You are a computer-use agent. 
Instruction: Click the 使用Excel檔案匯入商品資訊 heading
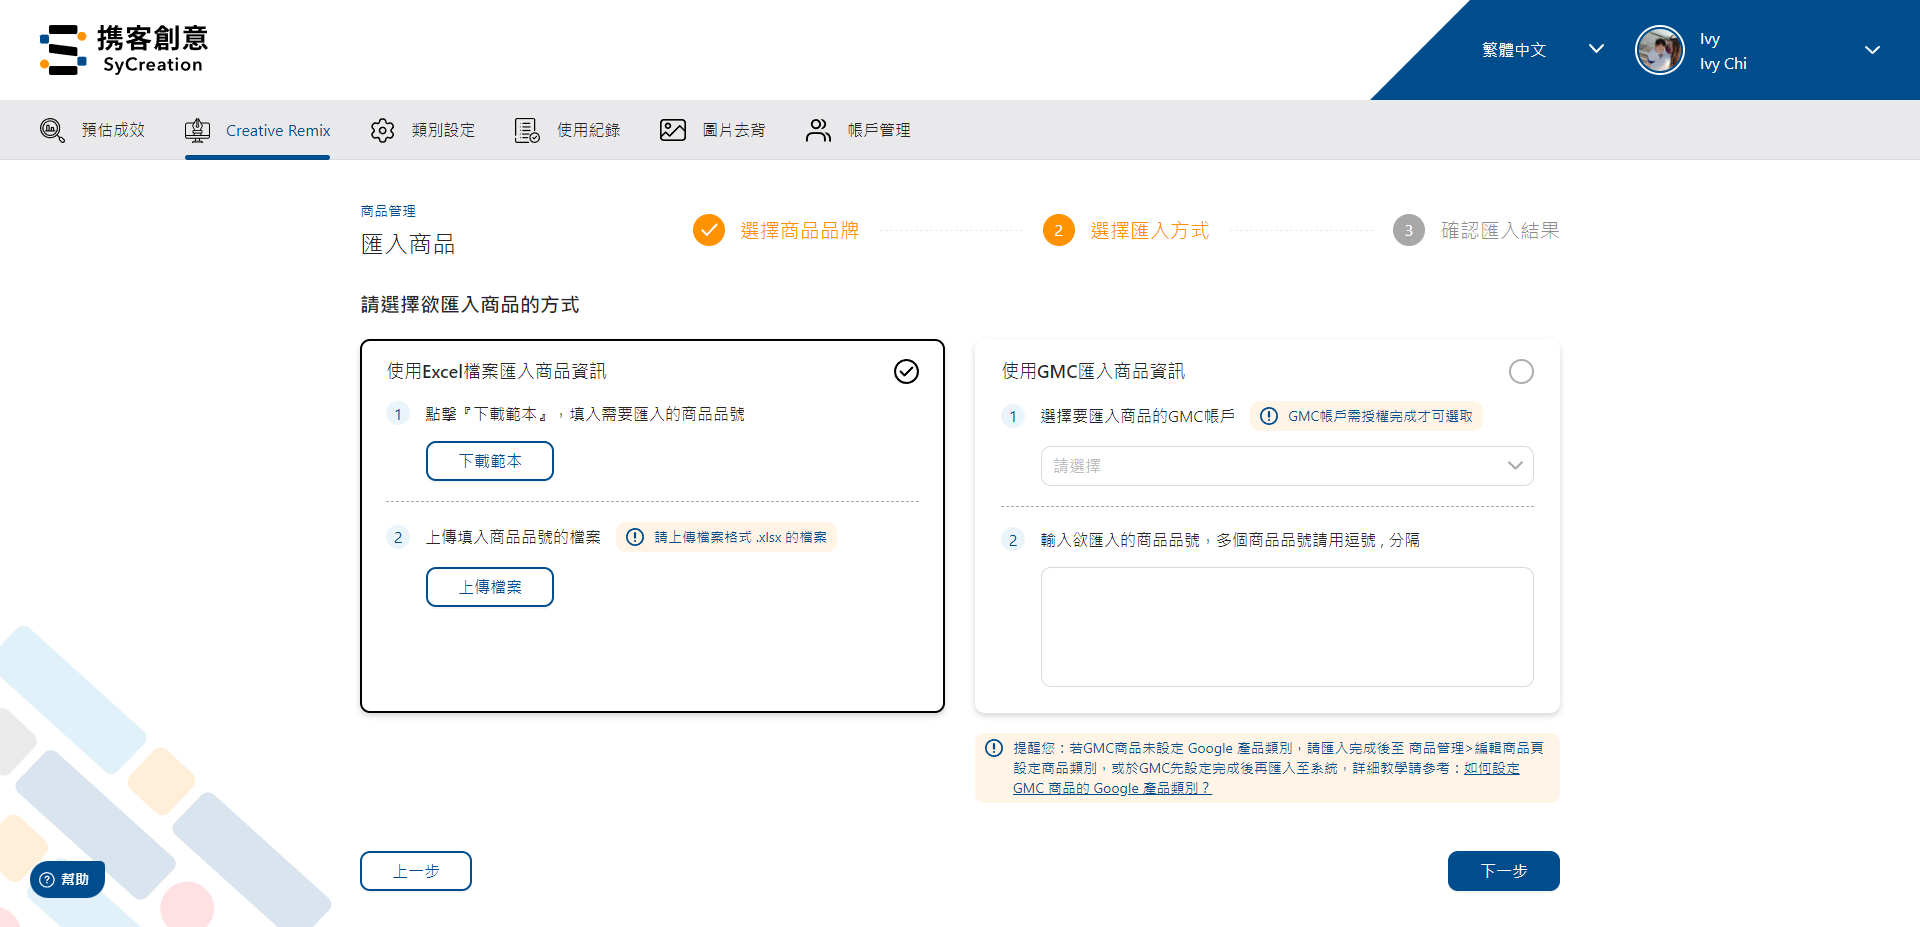point(496,371)
